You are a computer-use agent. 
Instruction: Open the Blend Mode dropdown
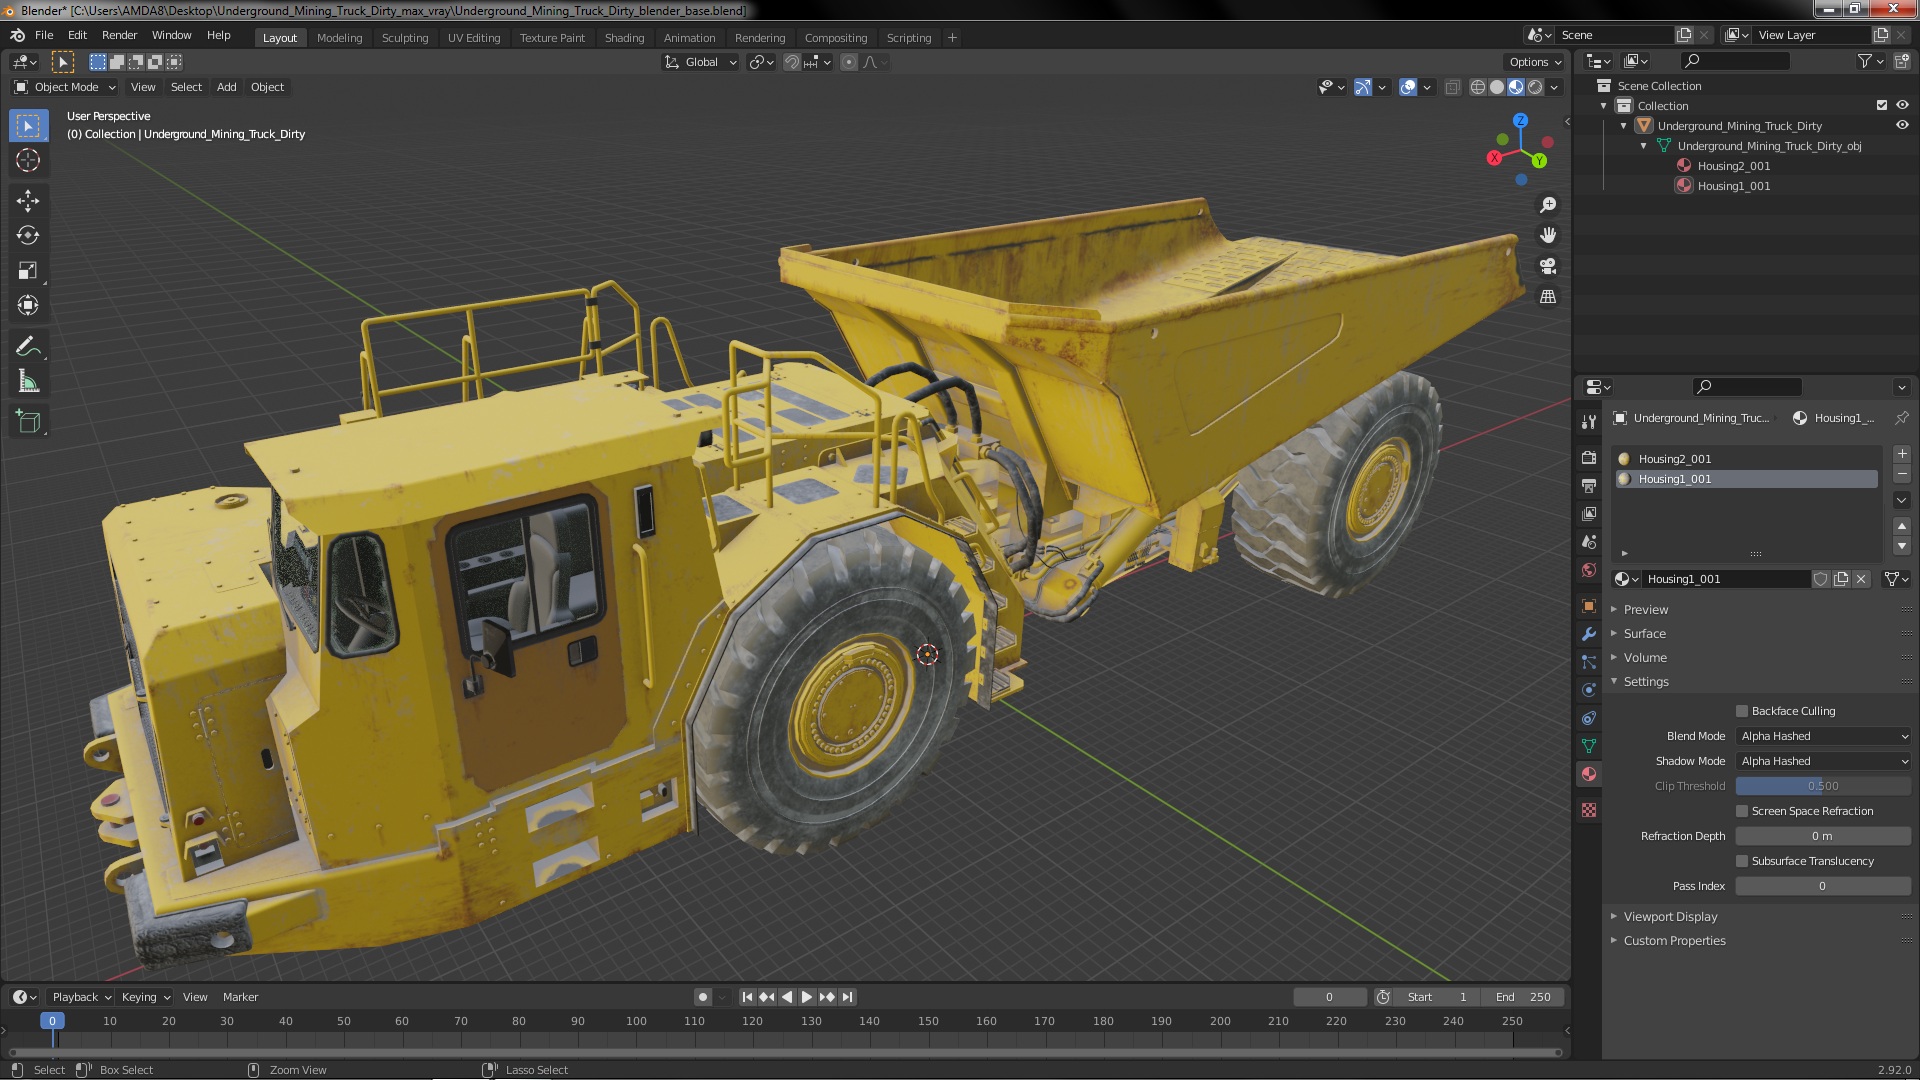coord(1823,736)
